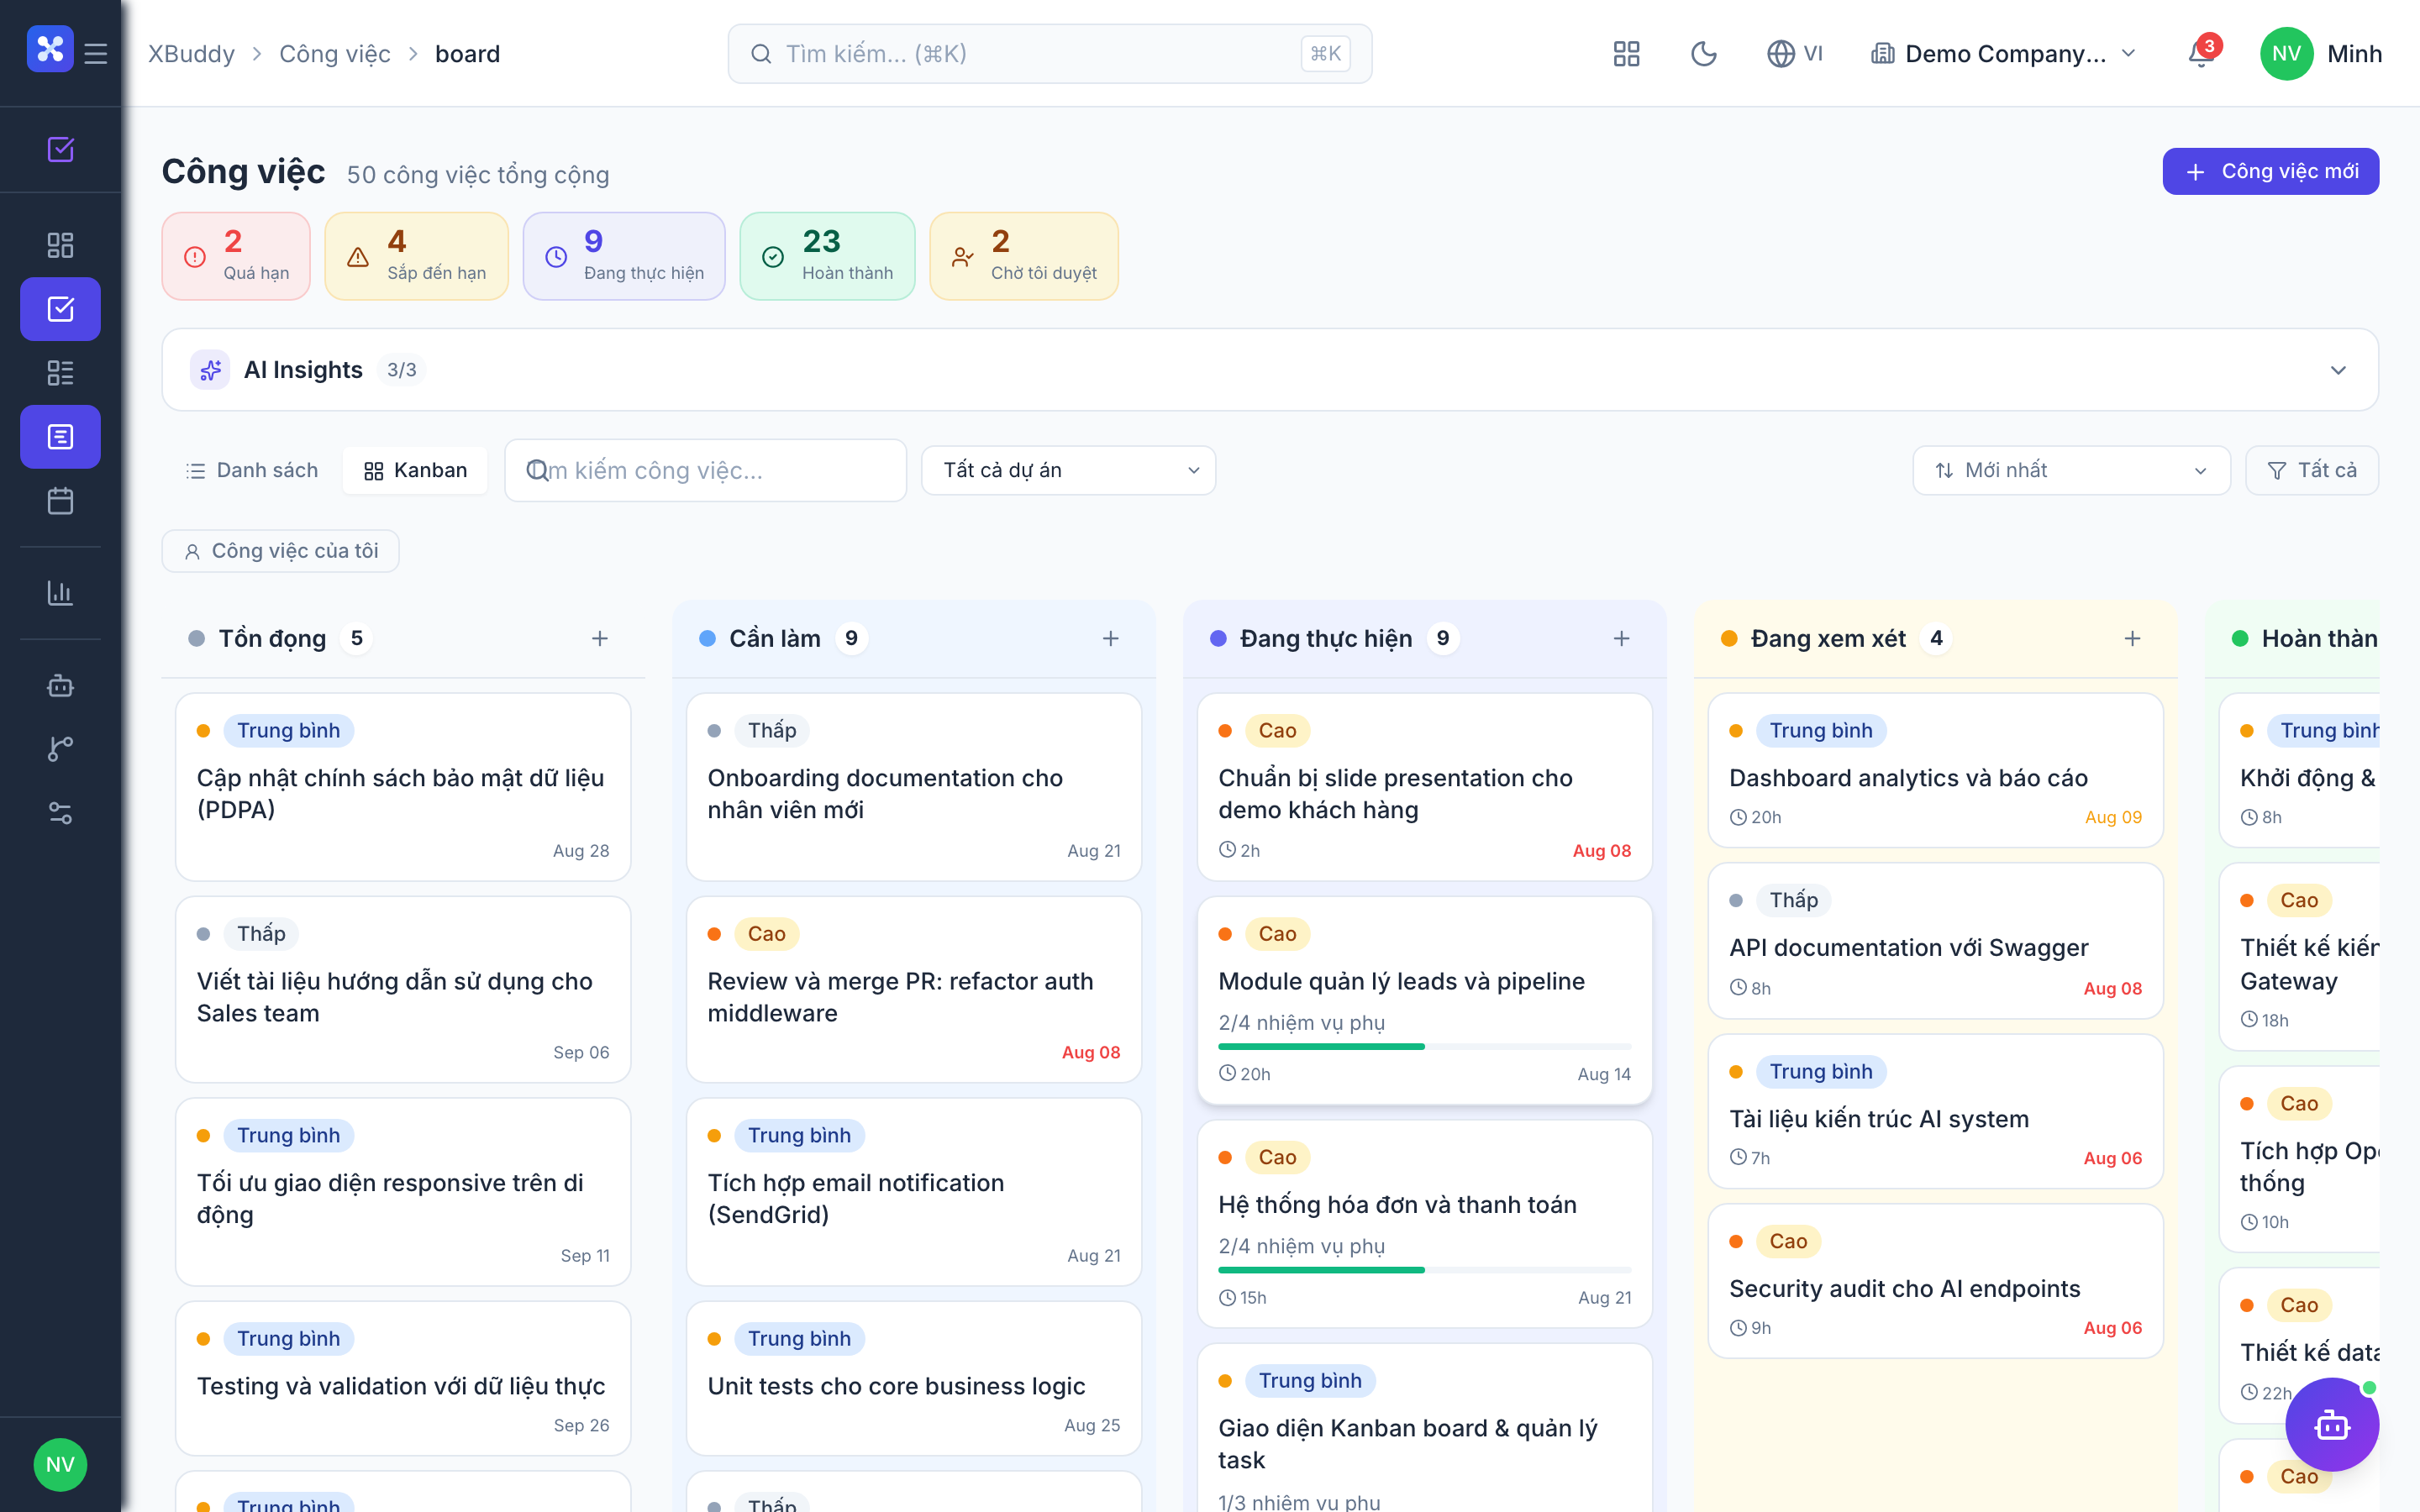
Task: Filter by Hoàn thành stat card
Action: tap(827, 256)
